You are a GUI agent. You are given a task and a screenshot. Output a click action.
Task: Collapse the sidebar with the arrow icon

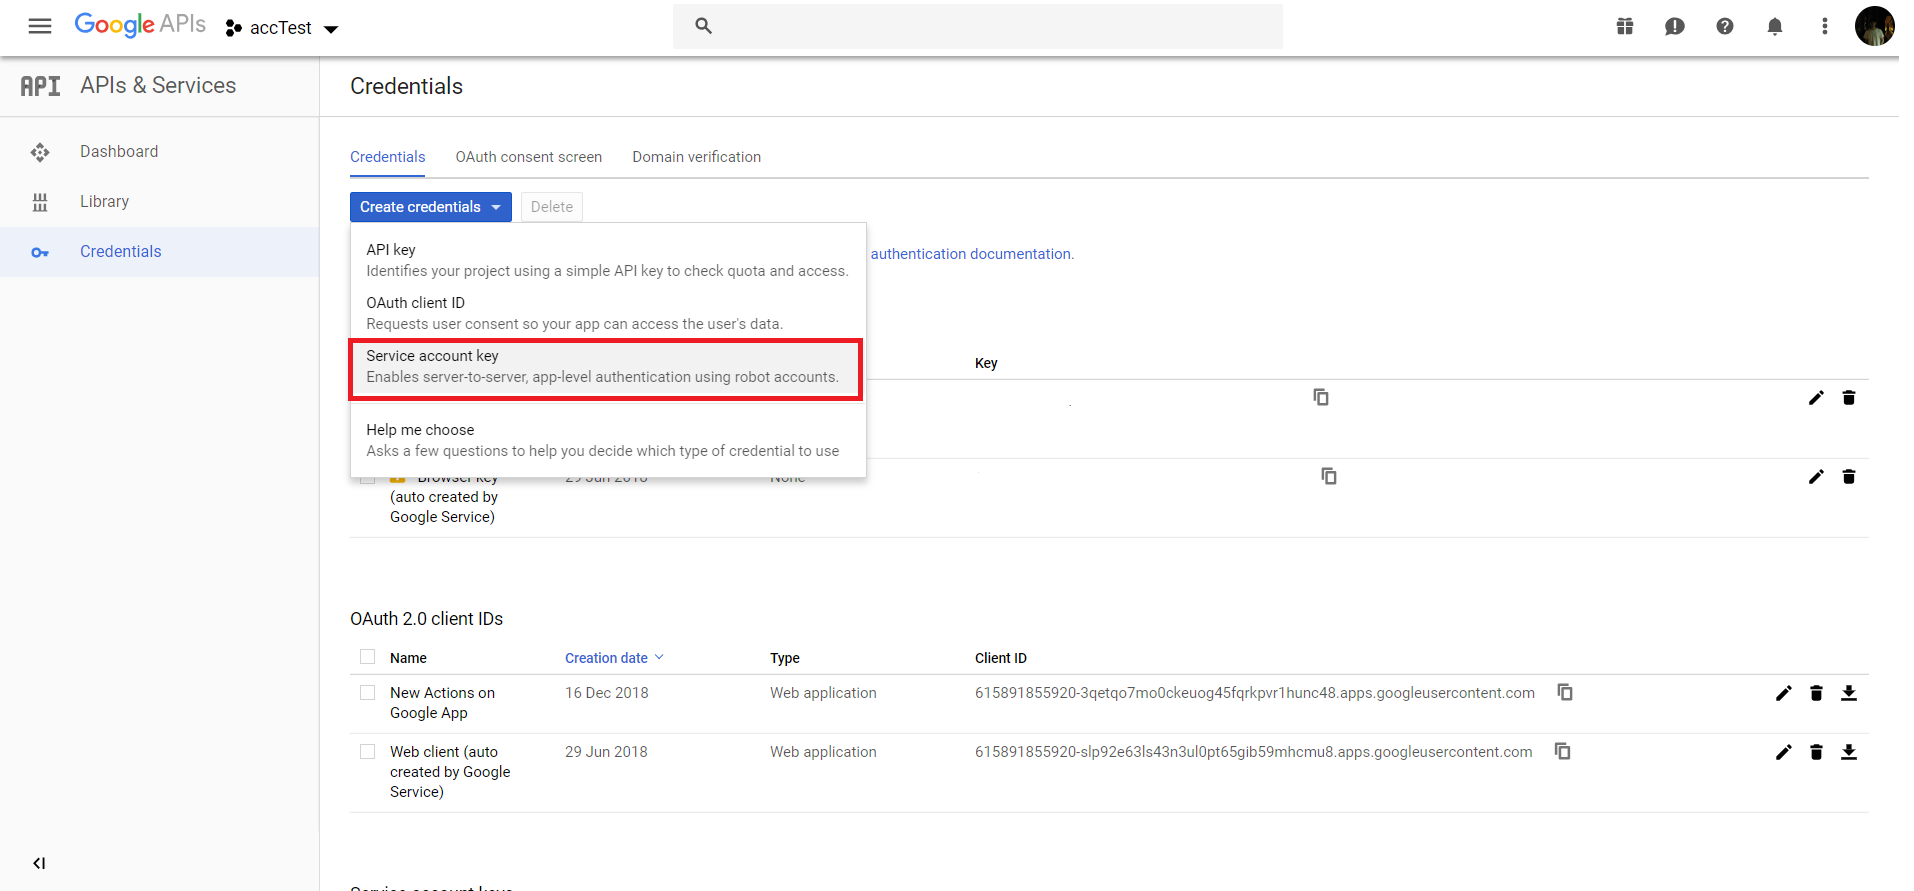click(x=39, y=863)
